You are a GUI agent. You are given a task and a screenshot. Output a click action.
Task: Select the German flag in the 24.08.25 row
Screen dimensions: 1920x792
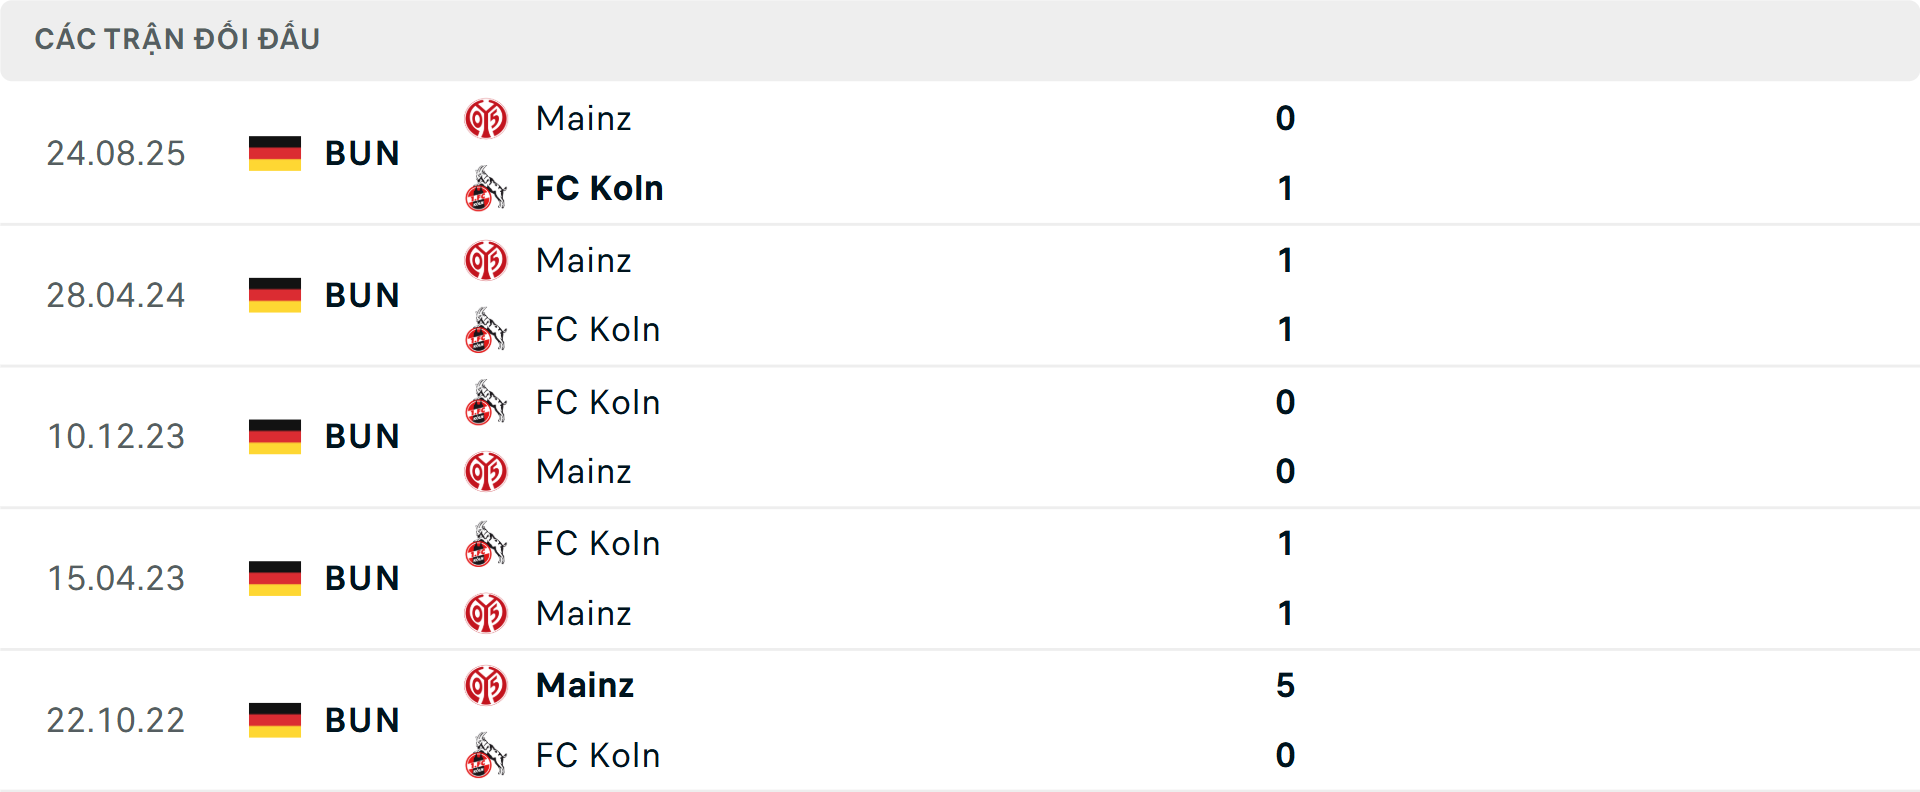(274, 153)
